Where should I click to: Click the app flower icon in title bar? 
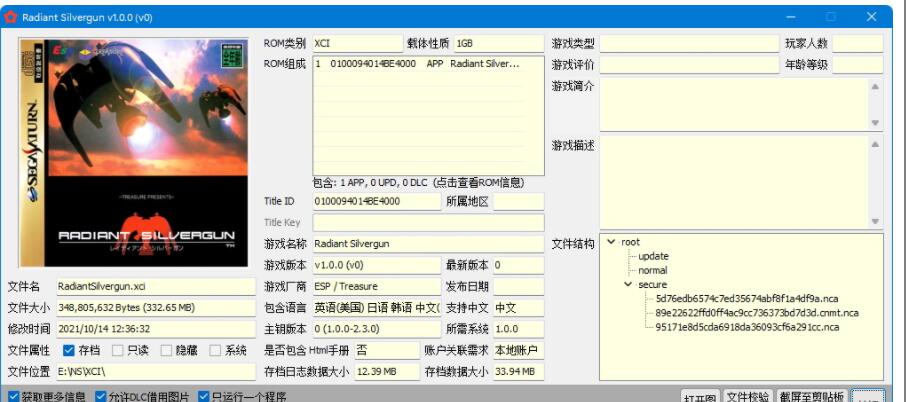10,17
